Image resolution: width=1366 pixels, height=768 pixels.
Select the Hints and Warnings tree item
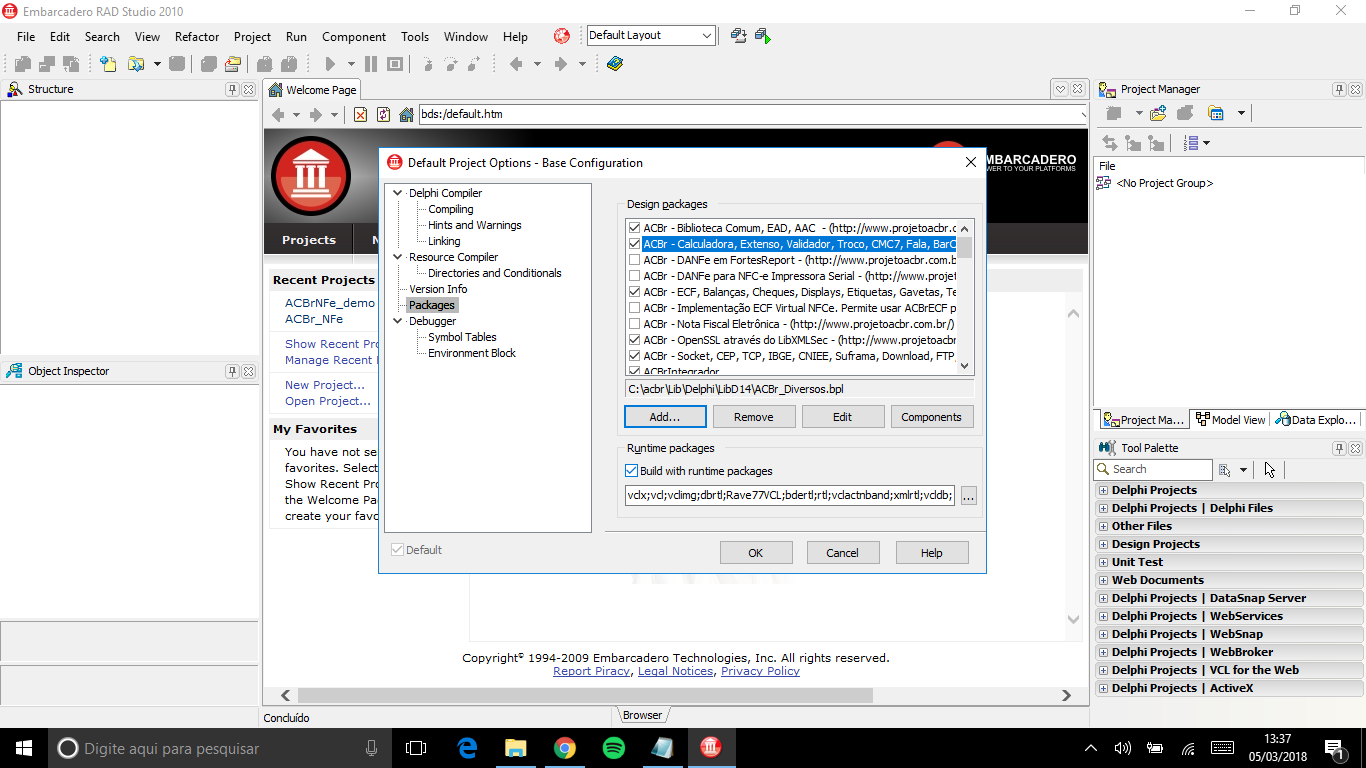point(475,225)
